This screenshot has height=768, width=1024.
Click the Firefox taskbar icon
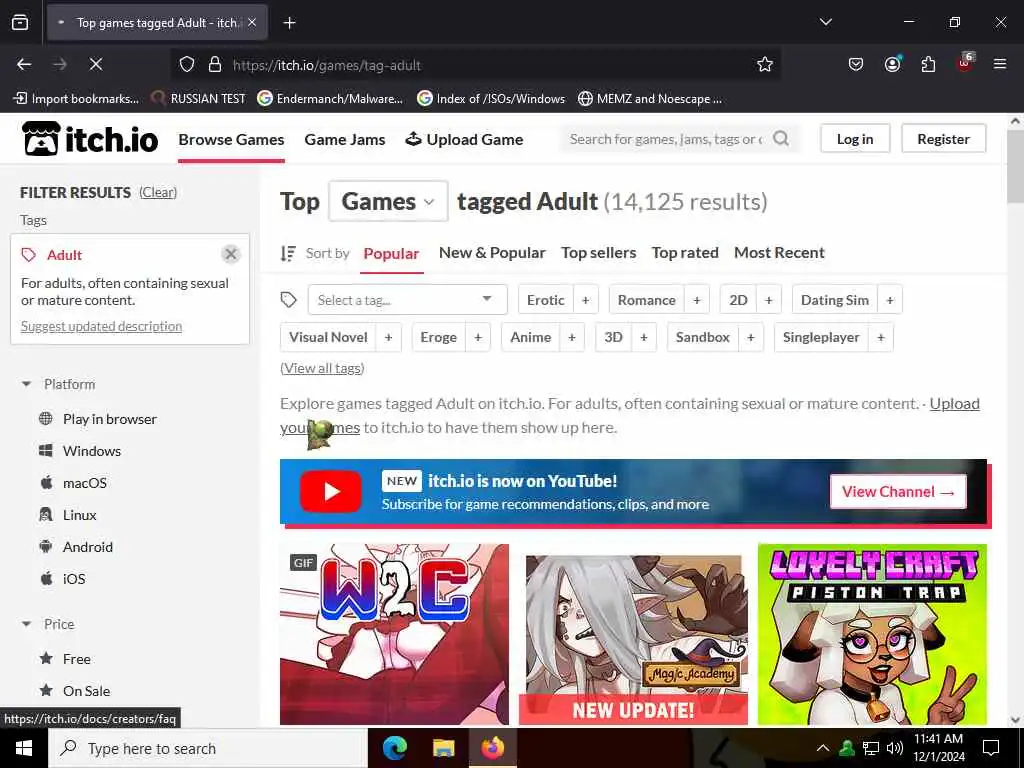coord(492,748)
